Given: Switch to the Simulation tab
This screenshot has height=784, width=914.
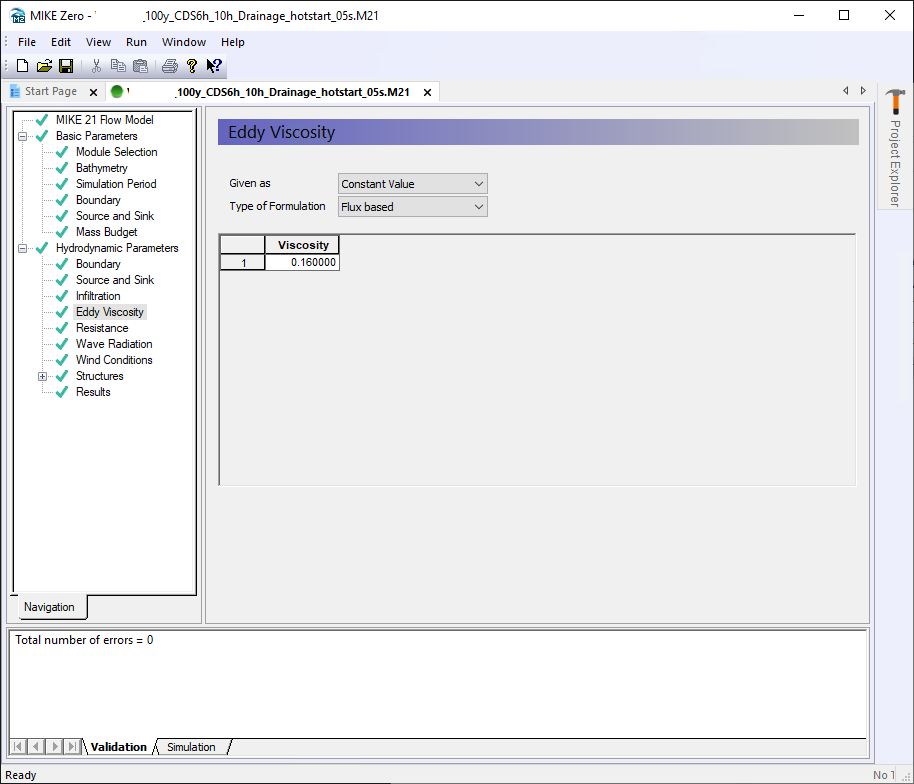Looking at the screenshot, I should click(191, 747).
